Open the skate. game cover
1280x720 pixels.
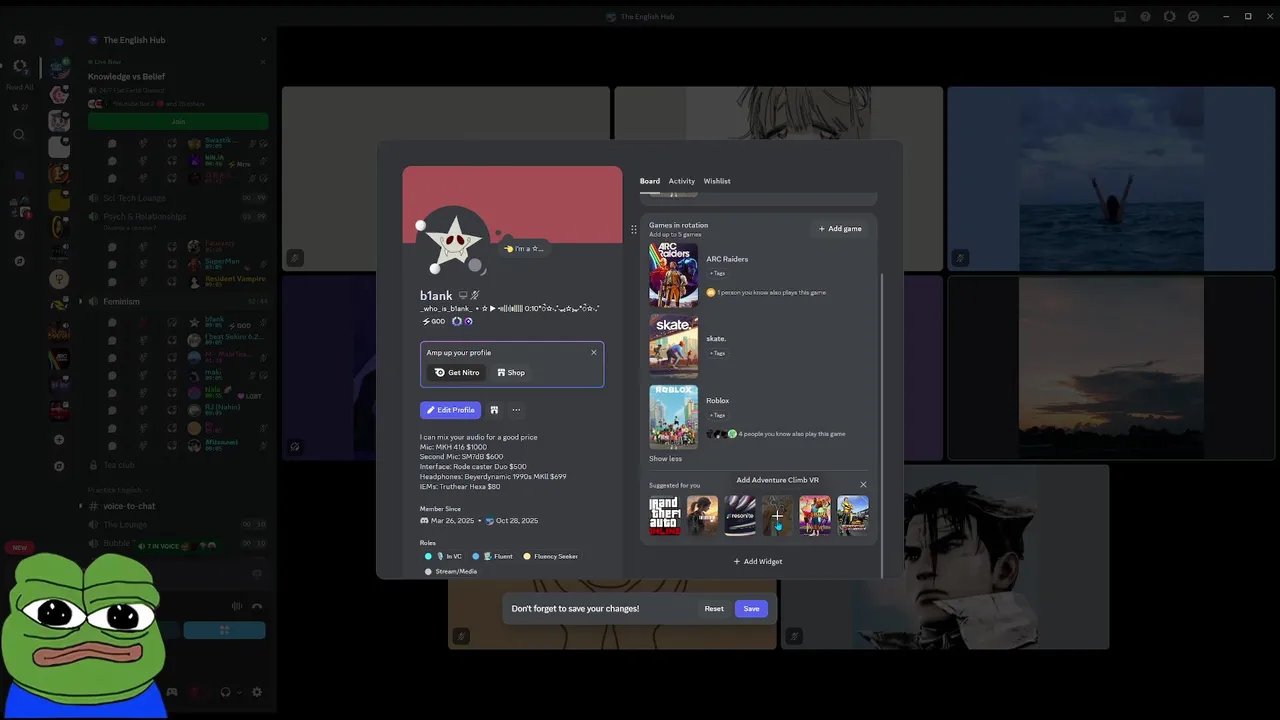(x=673, y=346)
